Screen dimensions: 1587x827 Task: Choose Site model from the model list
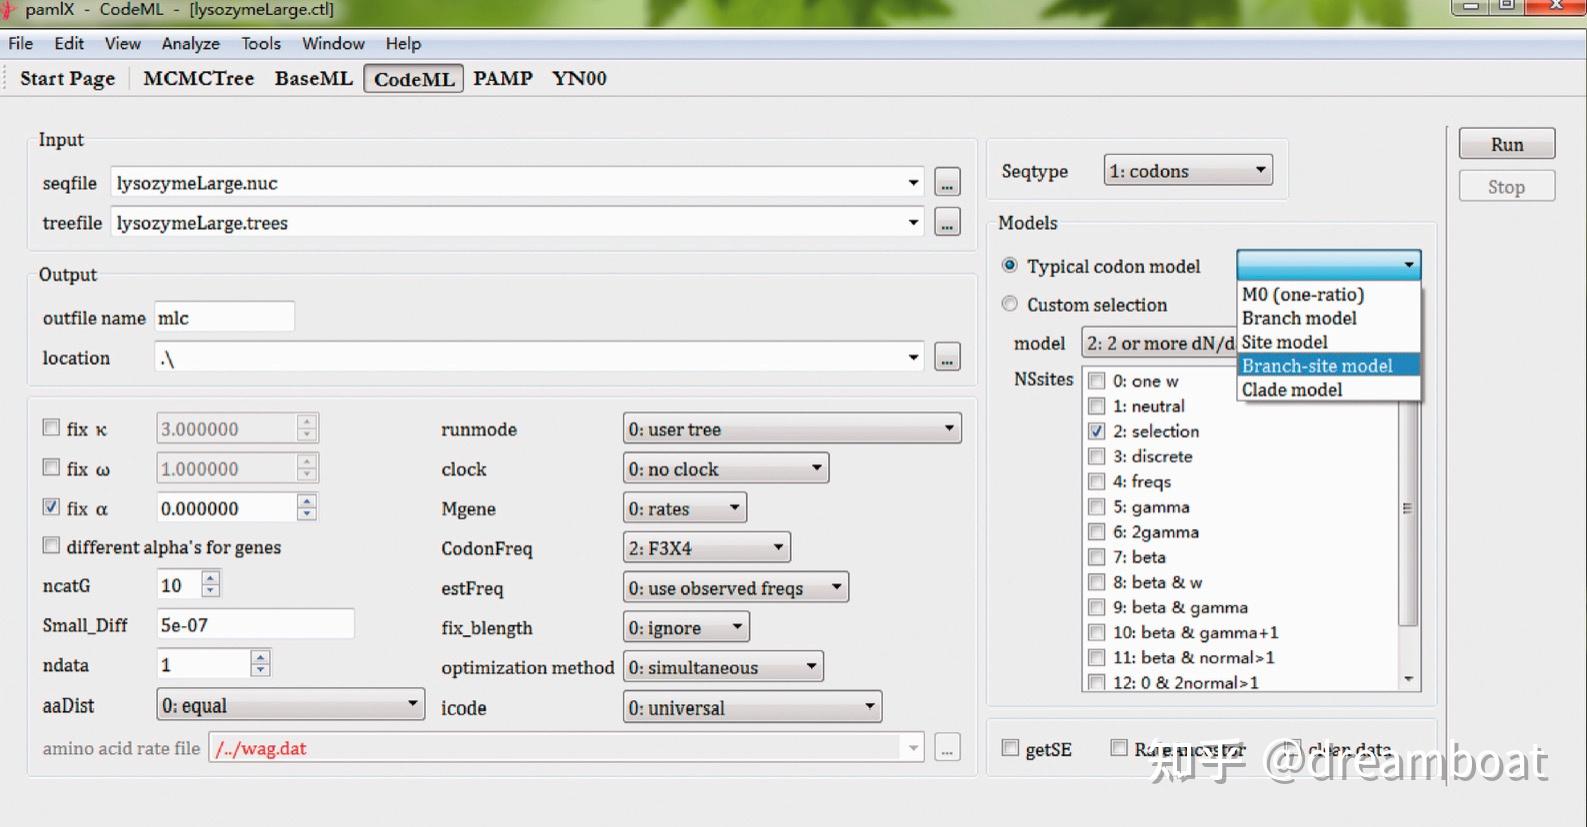coord(1328,342)
